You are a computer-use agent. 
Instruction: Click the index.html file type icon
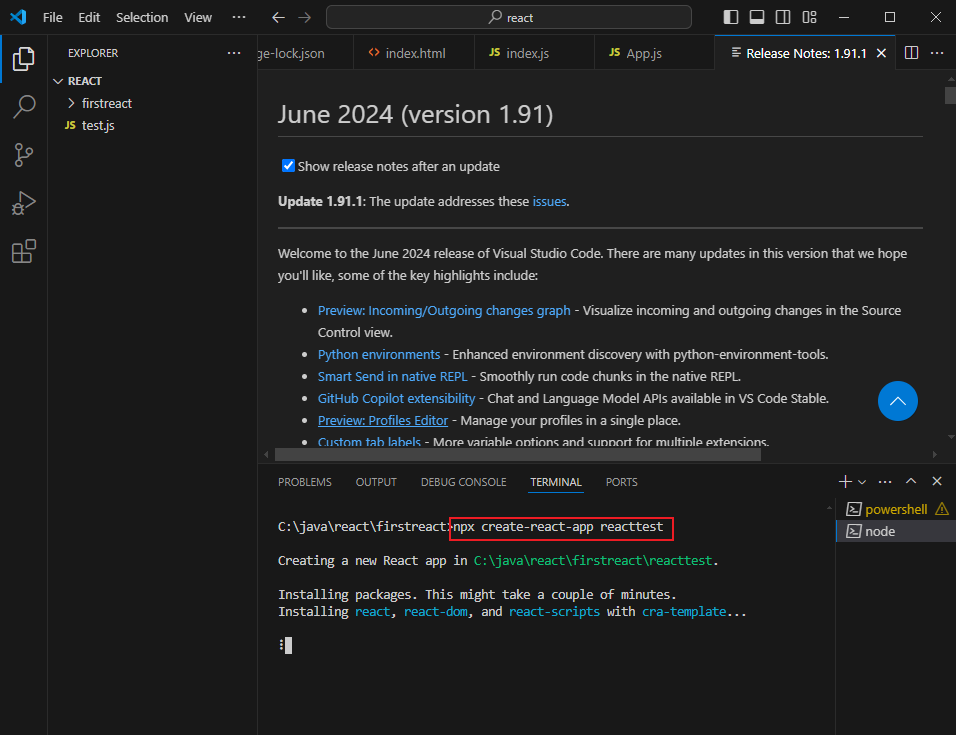374,52
